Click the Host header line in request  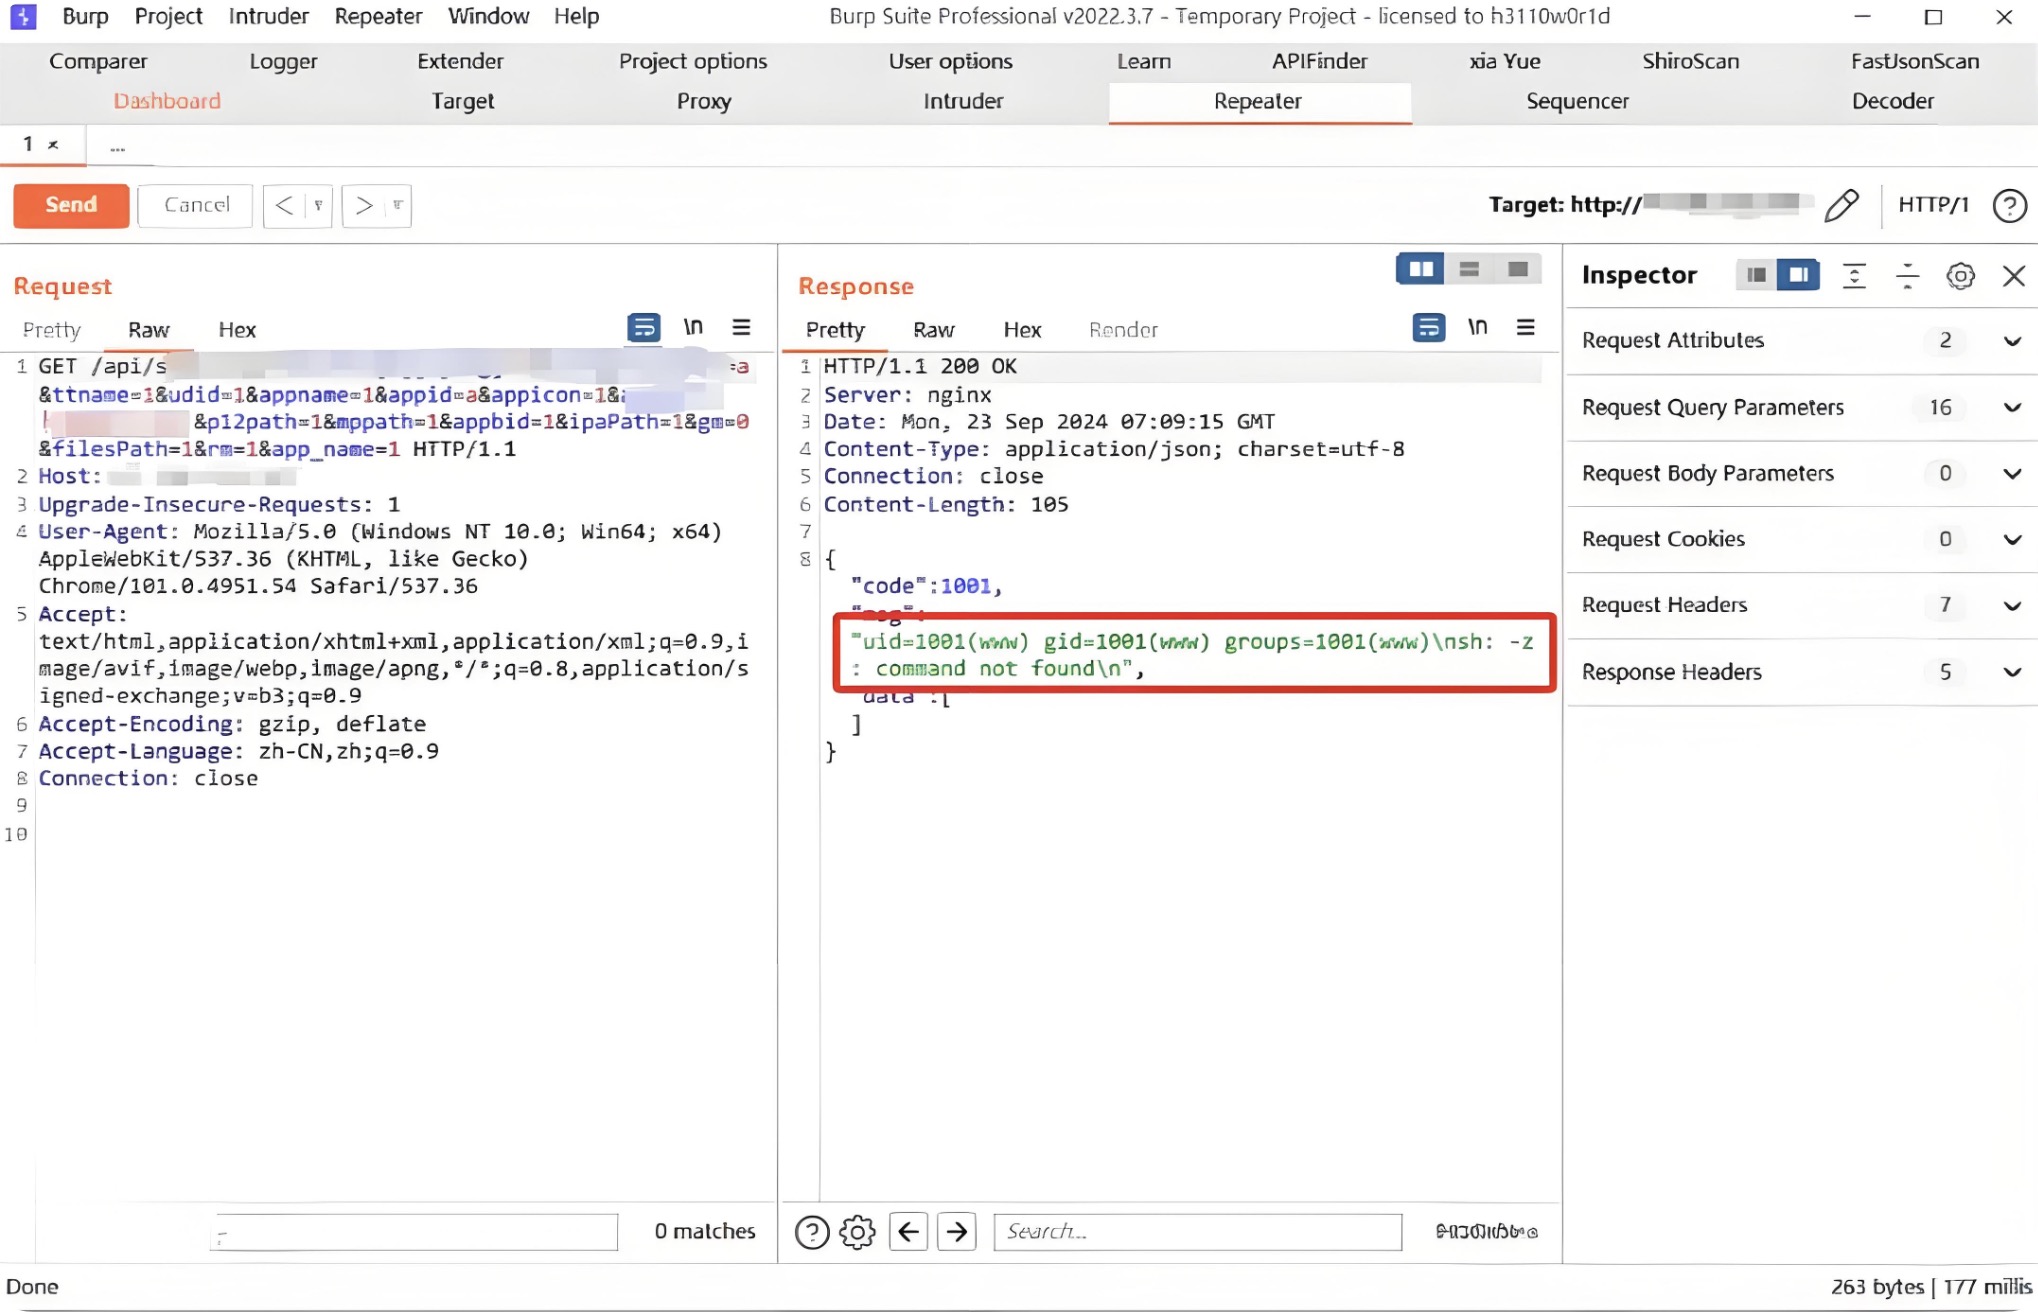click(166, 477)
